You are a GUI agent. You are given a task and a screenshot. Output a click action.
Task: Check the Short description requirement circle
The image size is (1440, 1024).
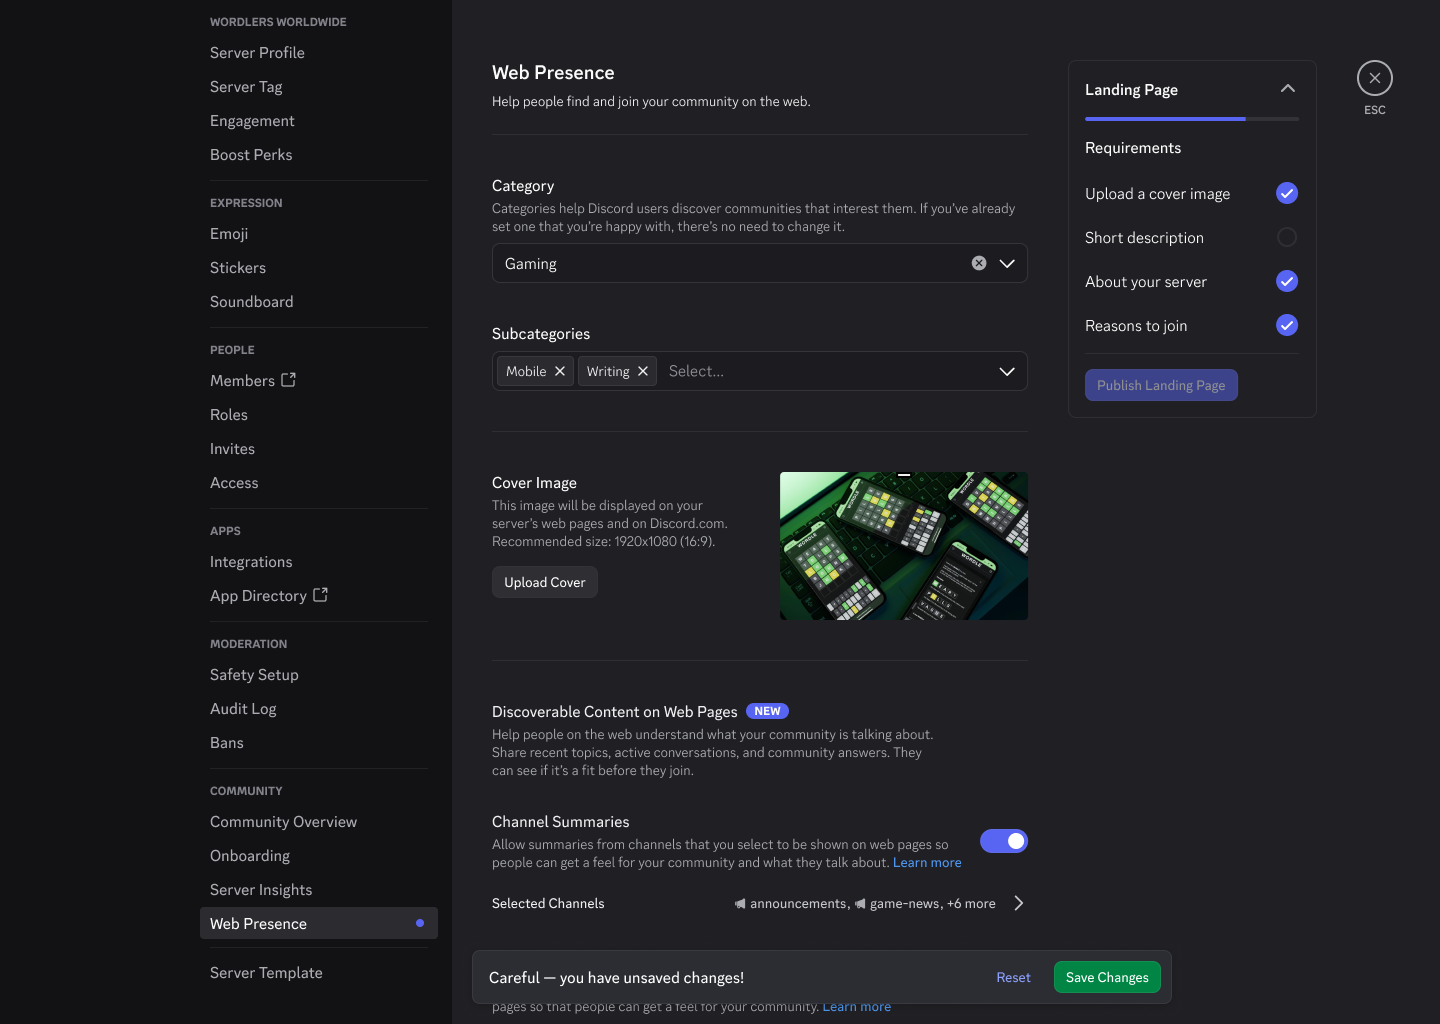(x=1287, y=237)
